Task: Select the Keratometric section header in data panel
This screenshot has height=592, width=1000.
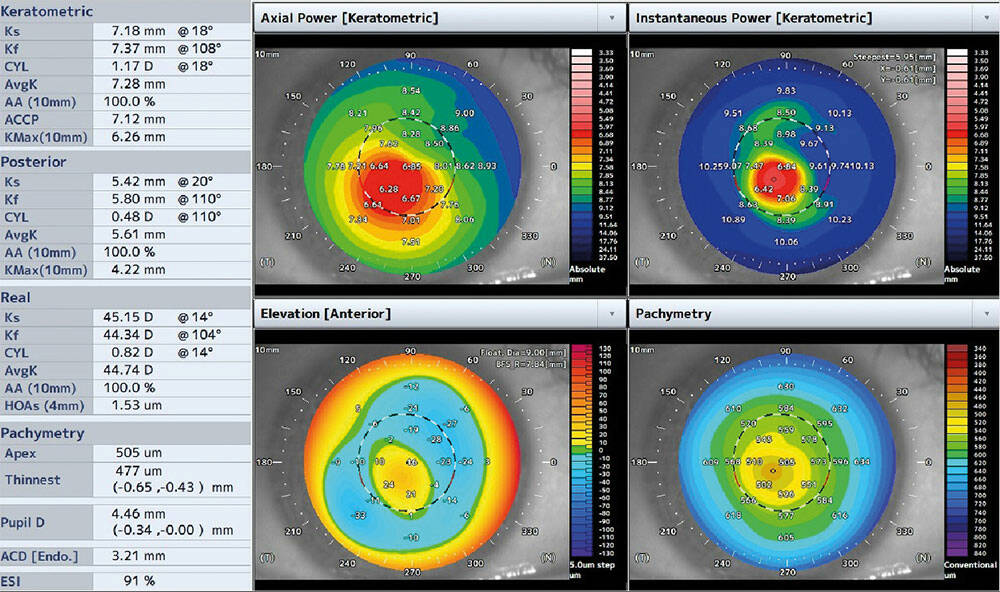Action: 47,12
